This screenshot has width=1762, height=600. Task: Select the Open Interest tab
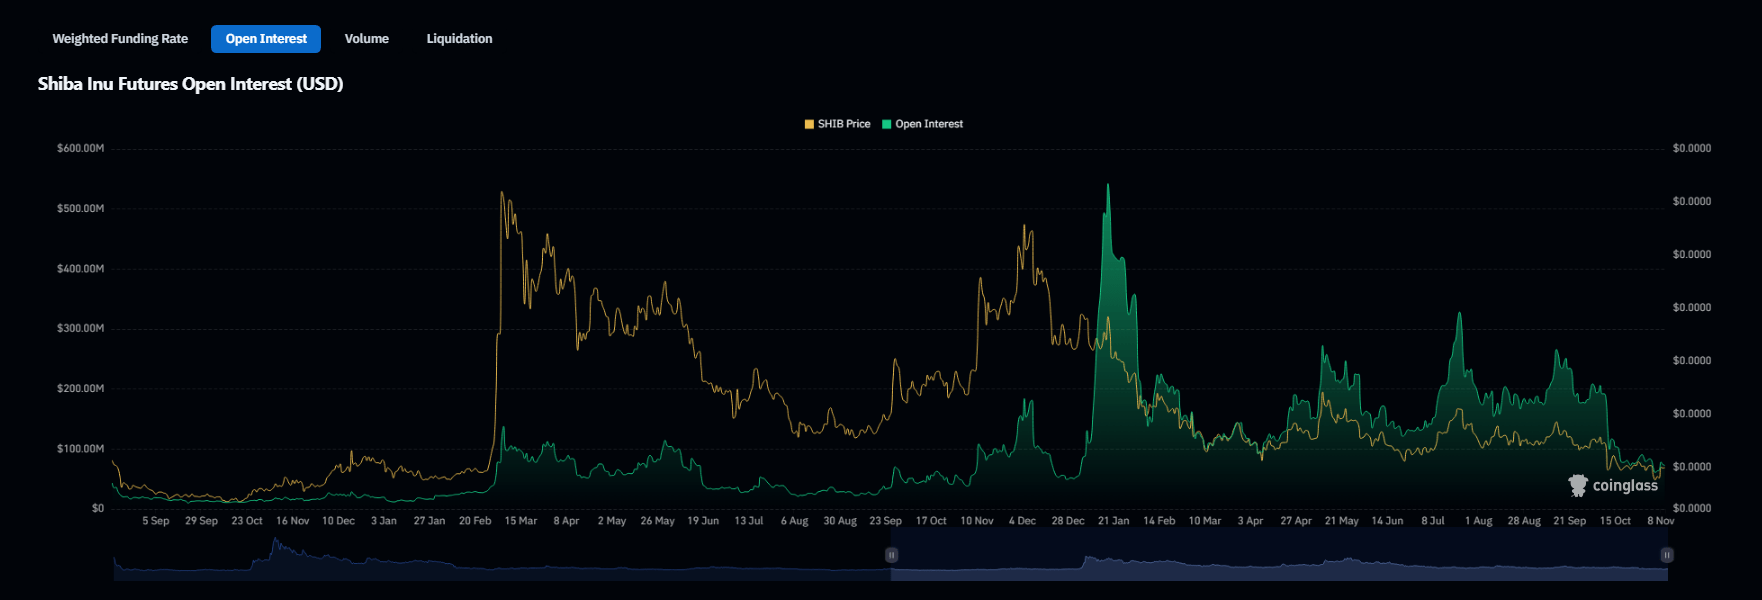pyautogui.click(x=266, y=39)
